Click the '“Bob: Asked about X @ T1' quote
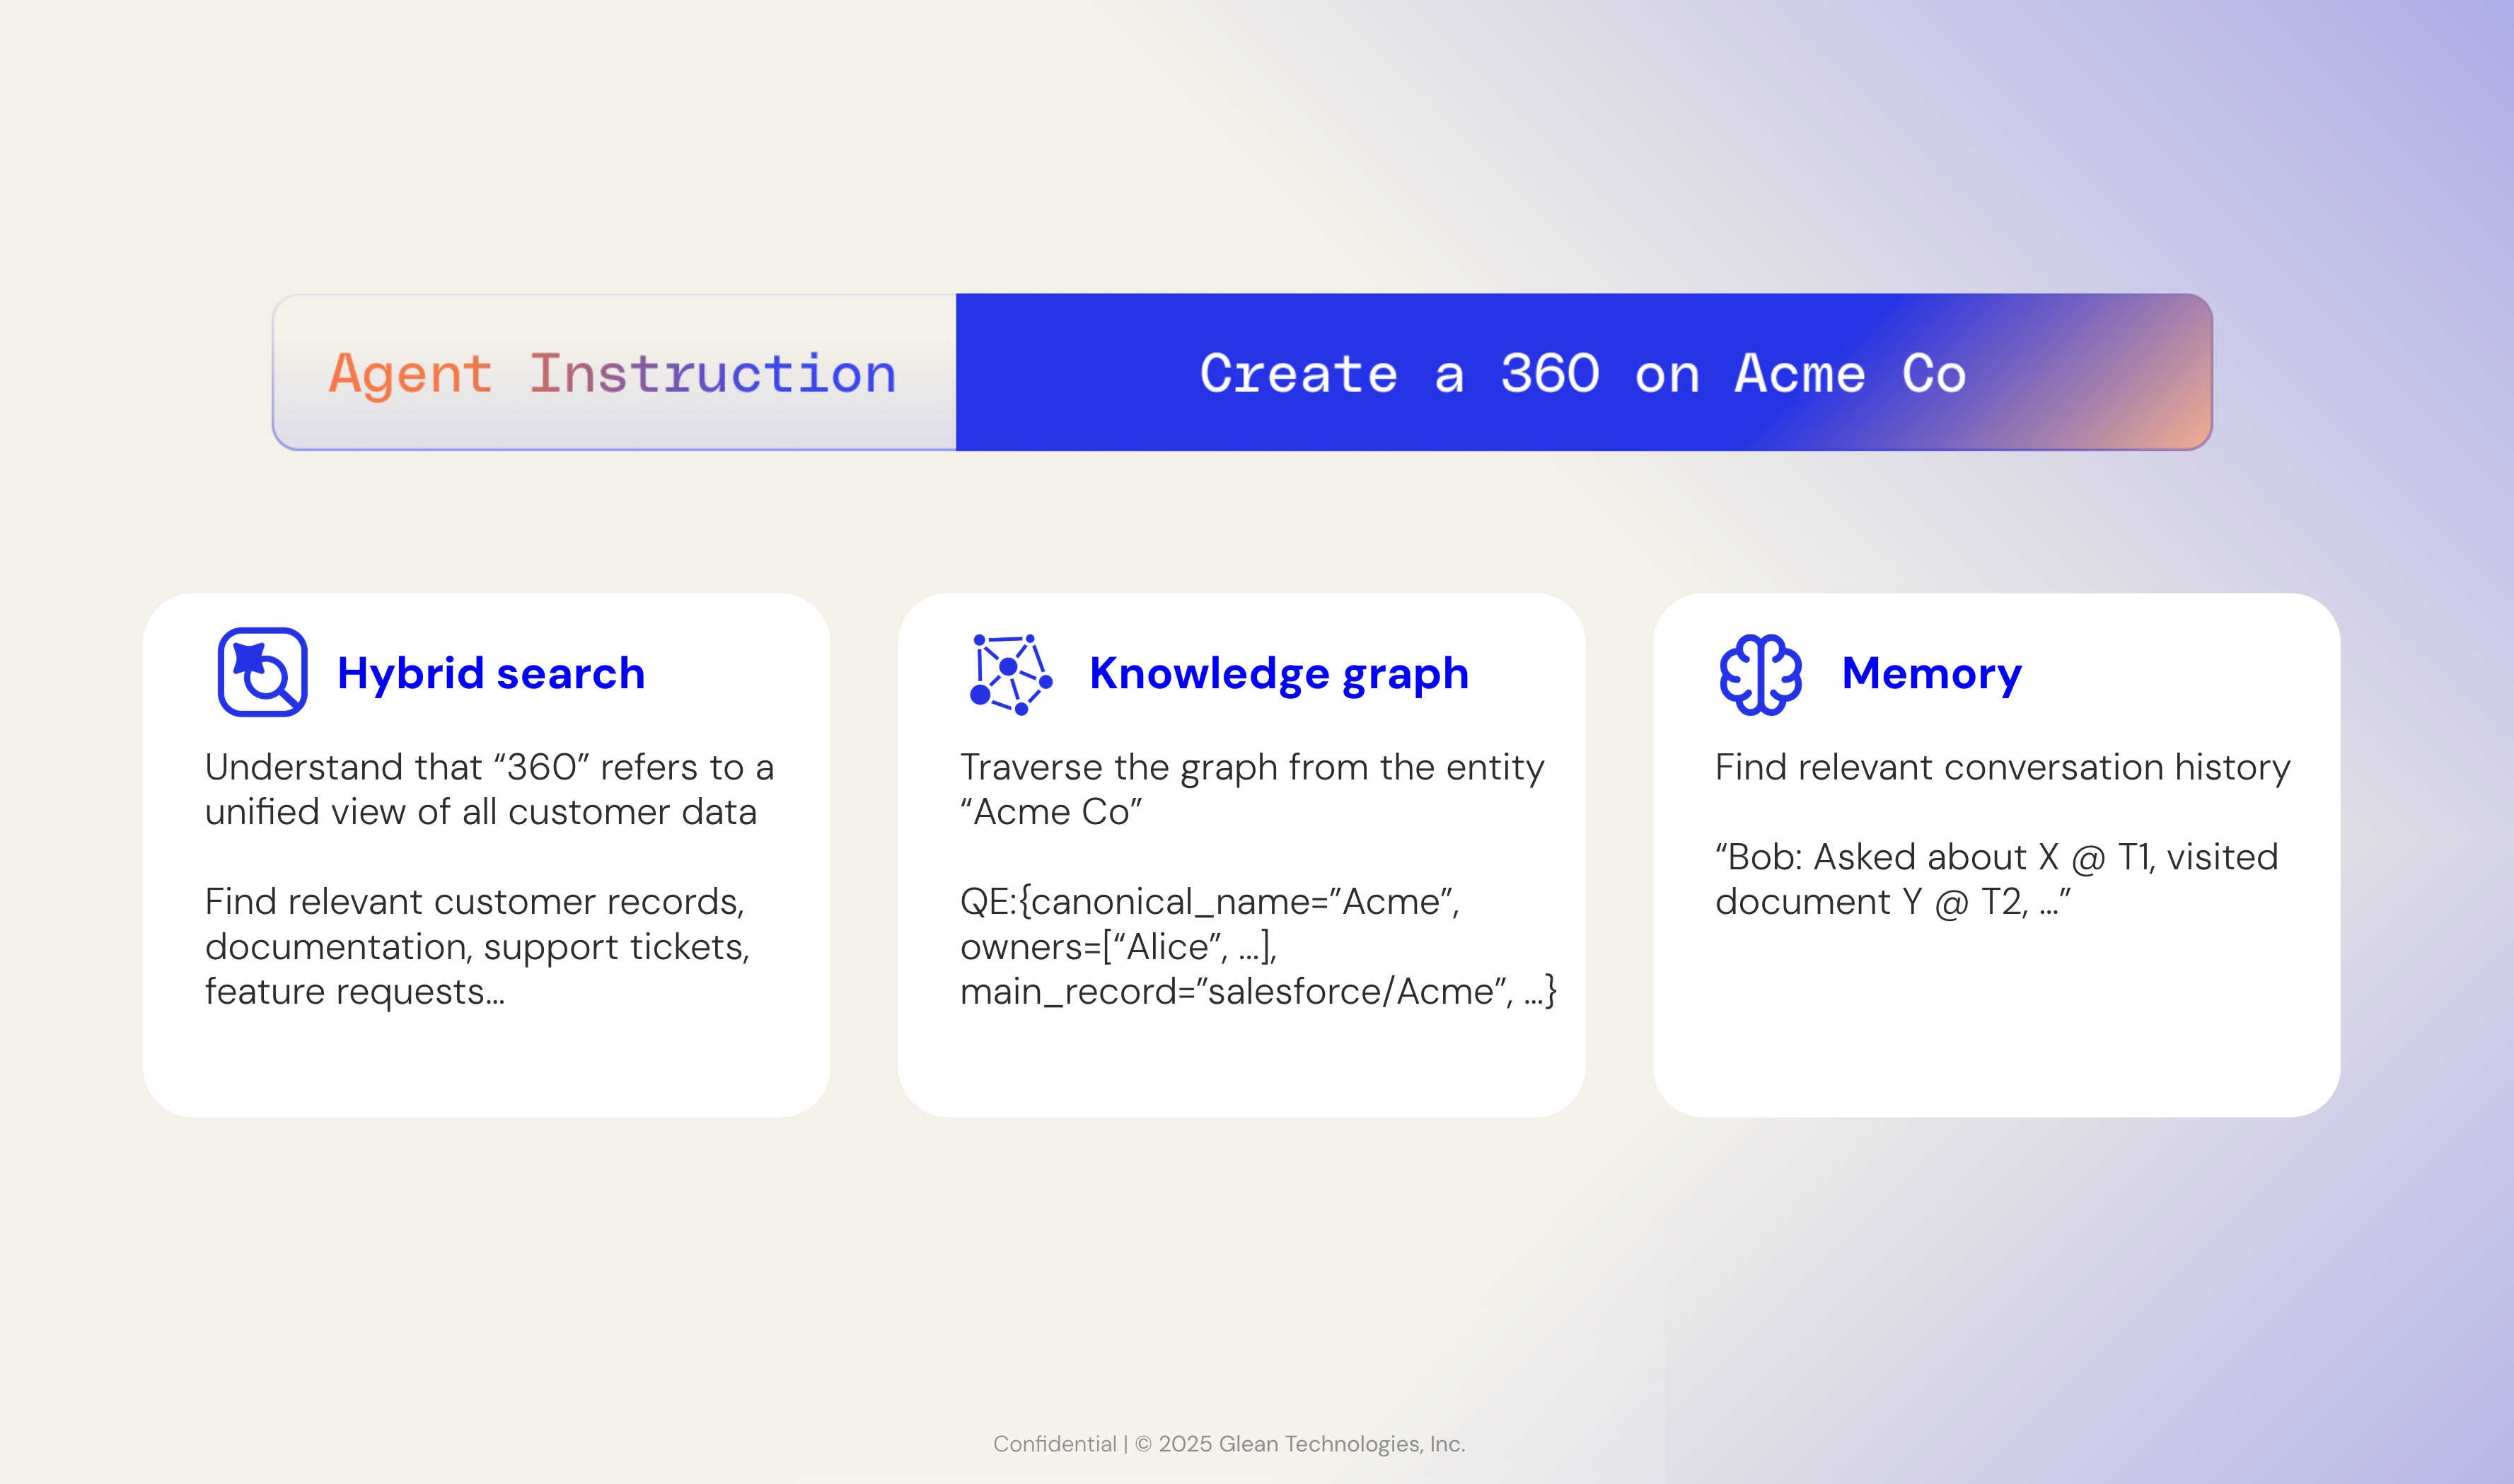Screen dimensions: 2514x1484 coord(1997,857)
